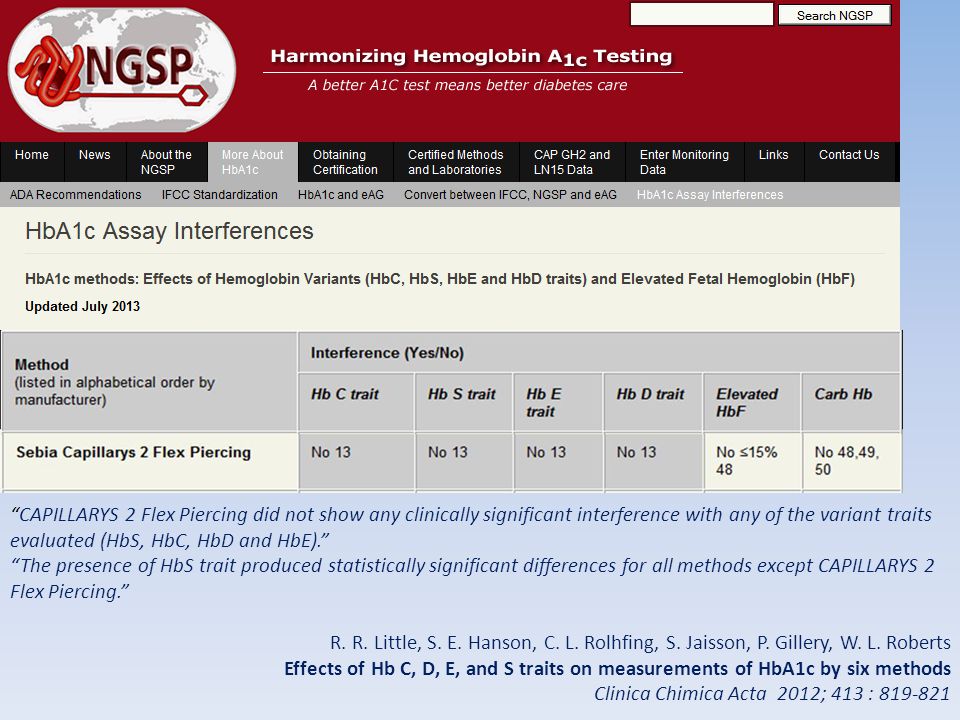Click the Hb S trait column header
The width and height of the screenshot is (960, 720).
(463, 402)
